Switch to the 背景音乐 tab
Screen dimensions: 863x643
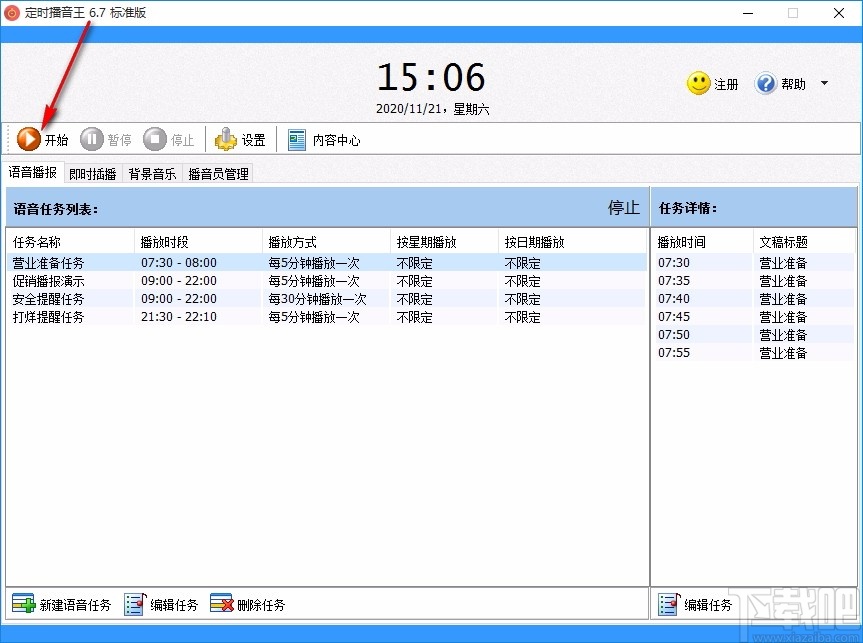pos(152,173)
